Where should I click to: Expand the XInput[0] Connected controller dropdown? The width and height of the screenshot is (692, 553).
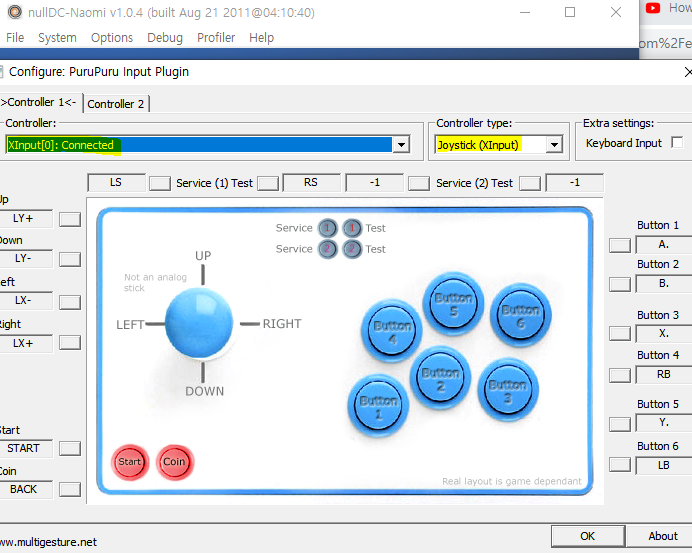click(401, 144)
